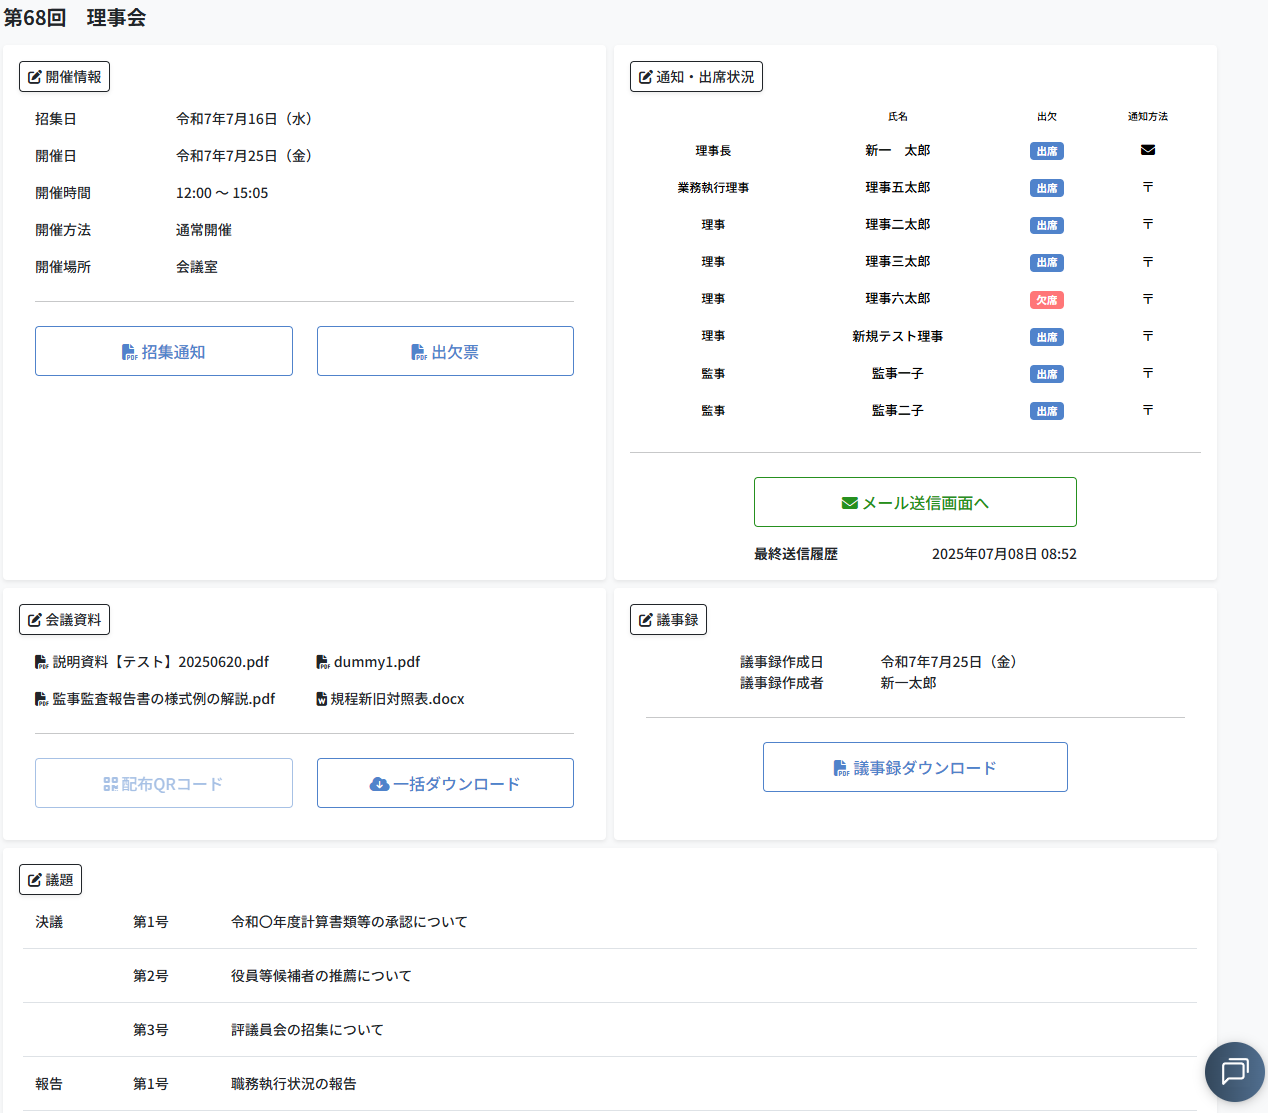Click 欠席 badge for 理事六太郎

[x=1046, y=300]
